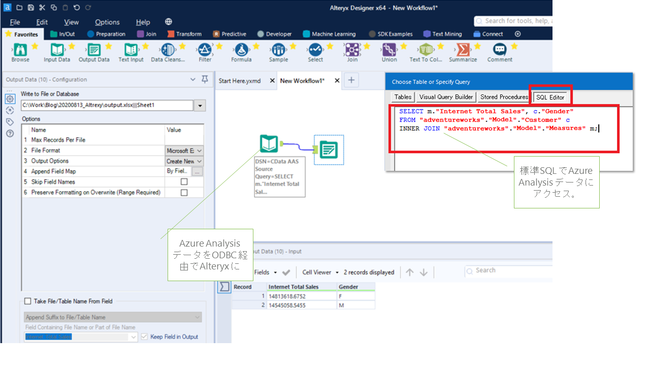Open configuration gear icon in side strip
Image resolution: width=650 pixels, height=365 pixels.
click(10, 99)
